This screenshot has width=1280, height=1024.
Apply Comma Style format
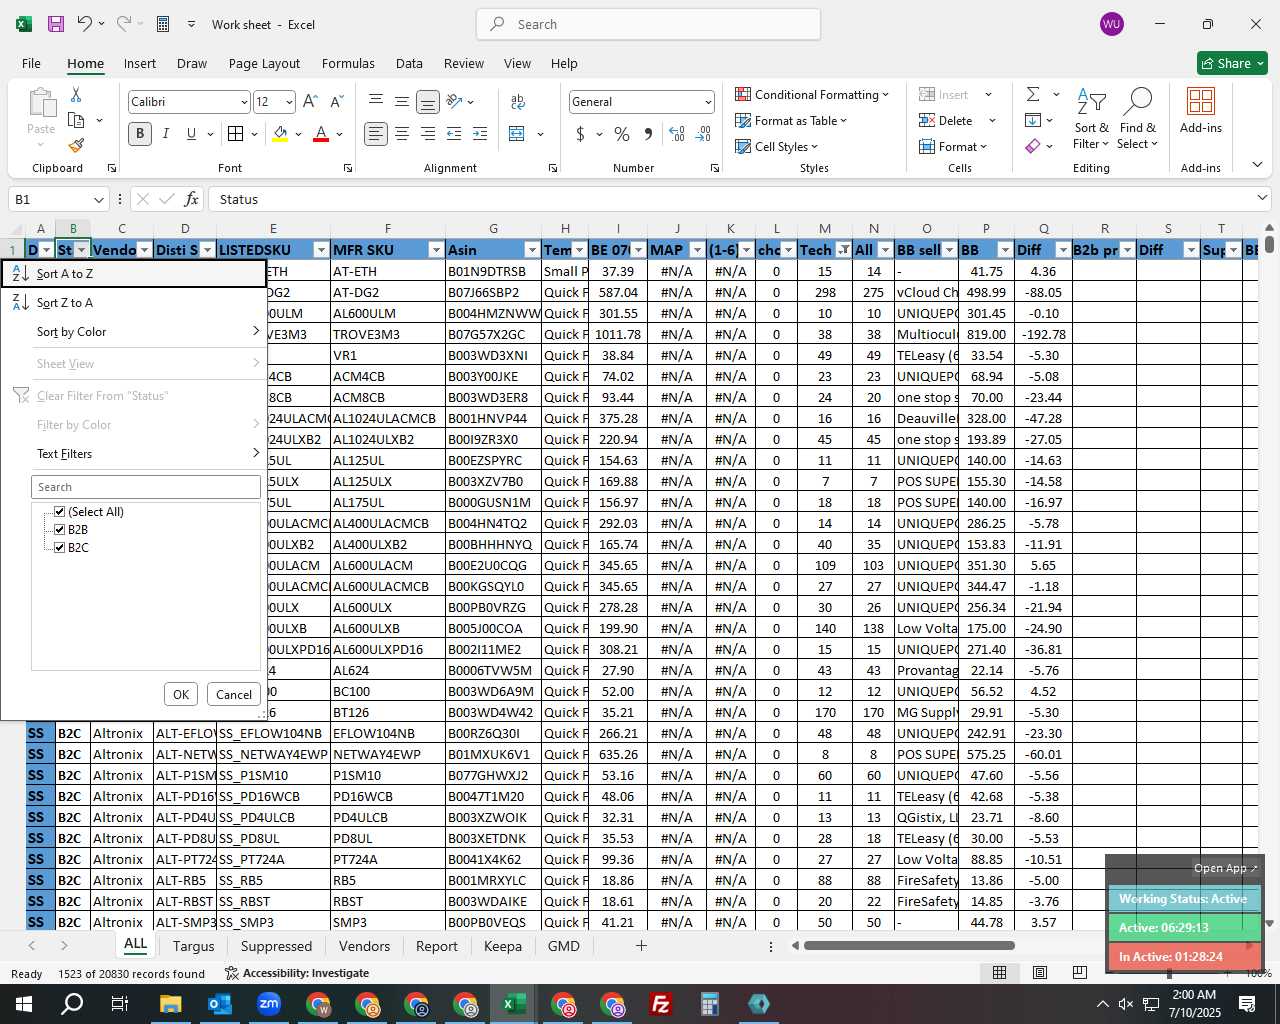[648, 134]
